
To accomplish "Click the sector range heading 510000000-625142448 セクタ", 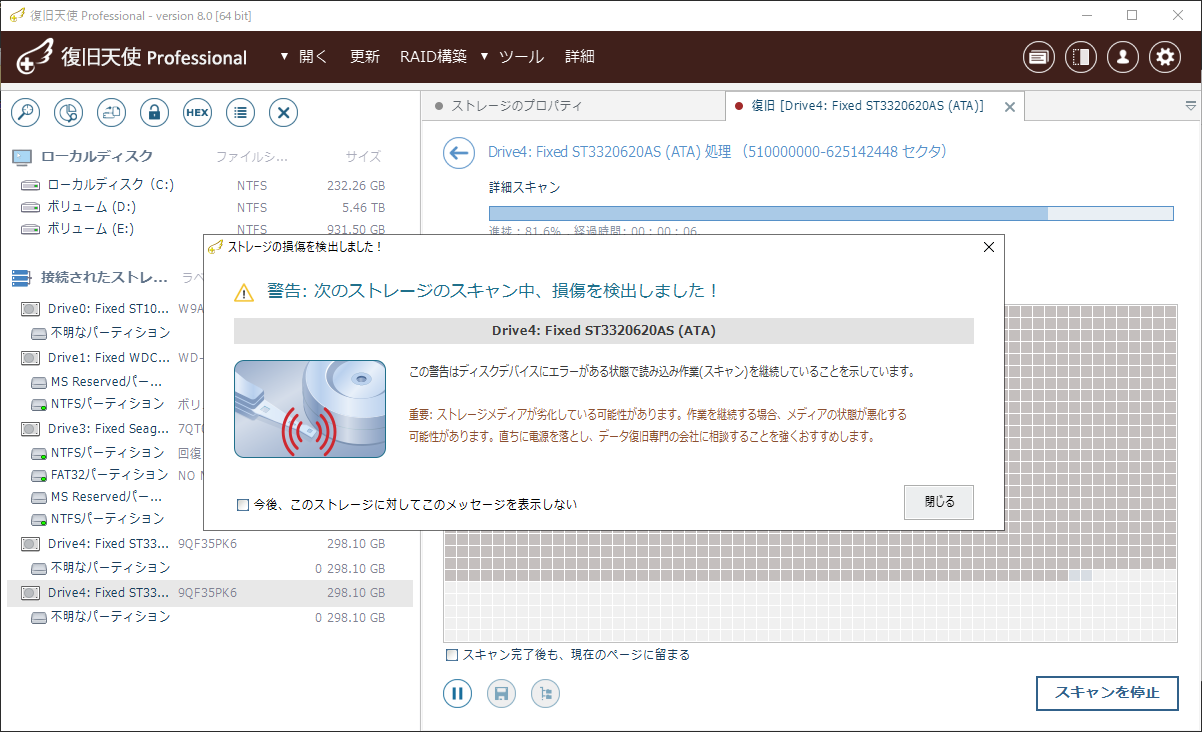I will point(846,152).
